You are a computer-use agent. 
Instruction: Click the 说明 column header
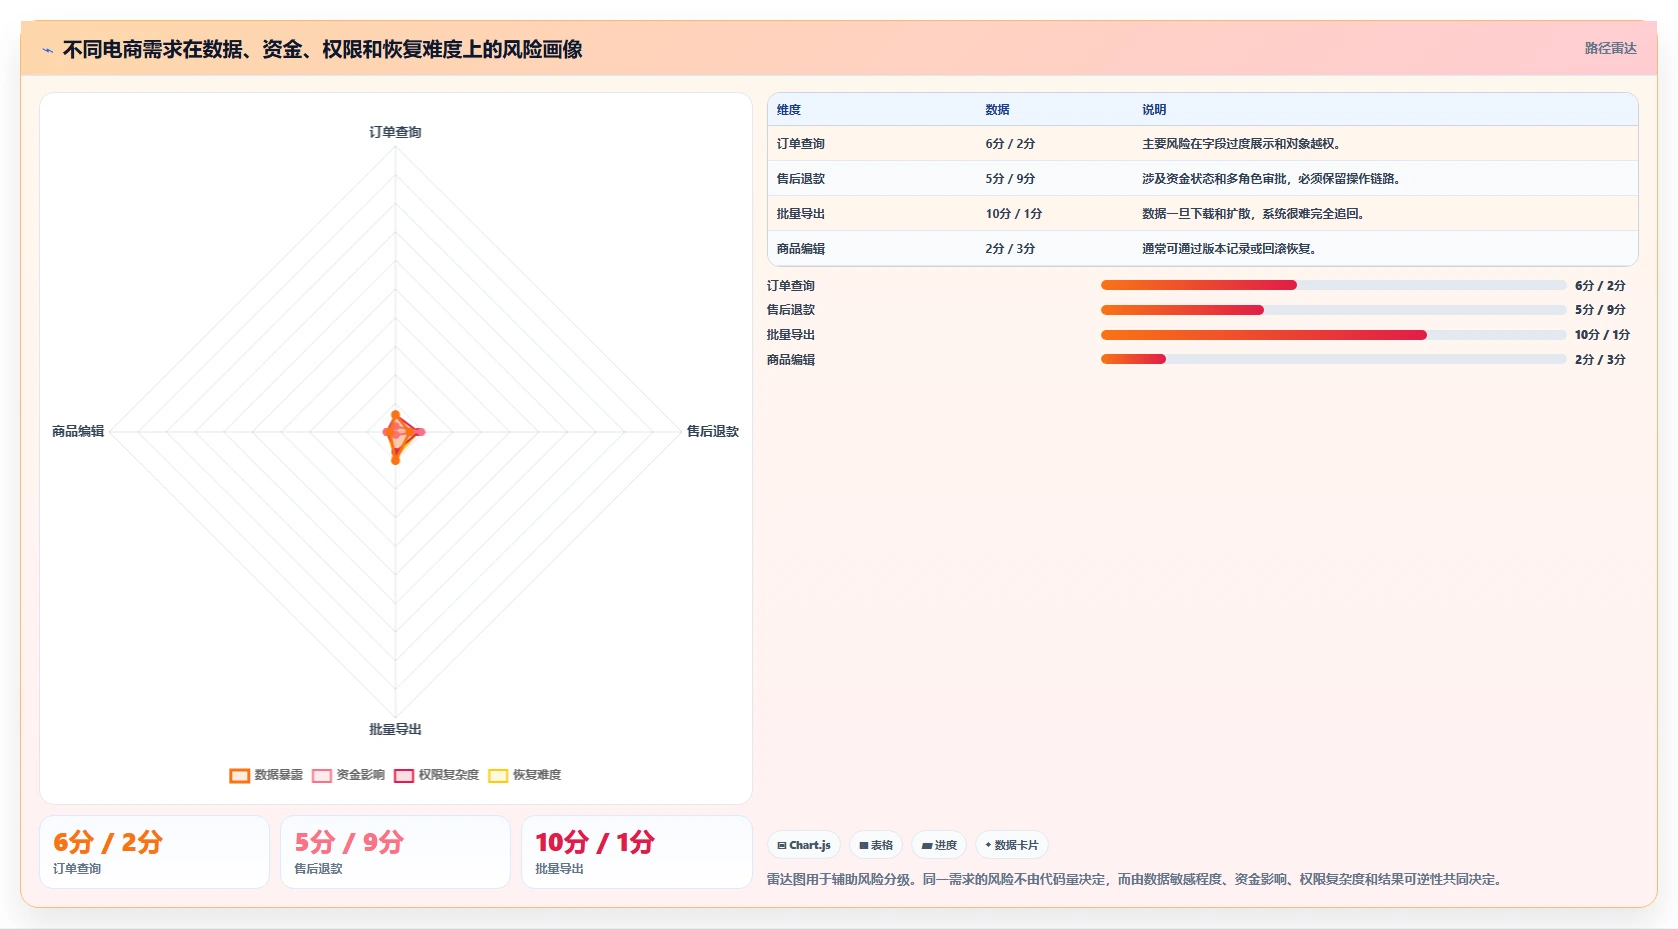1154,110
